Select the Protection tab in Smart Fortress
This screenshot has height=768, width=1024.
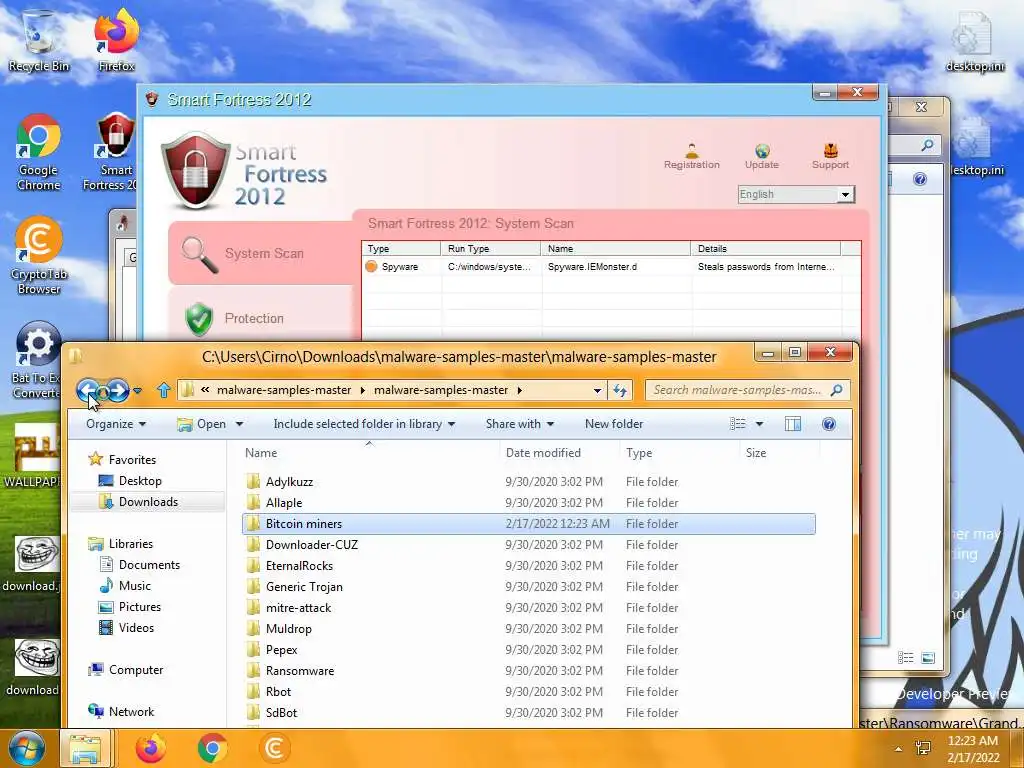click(x=260, y=319)
